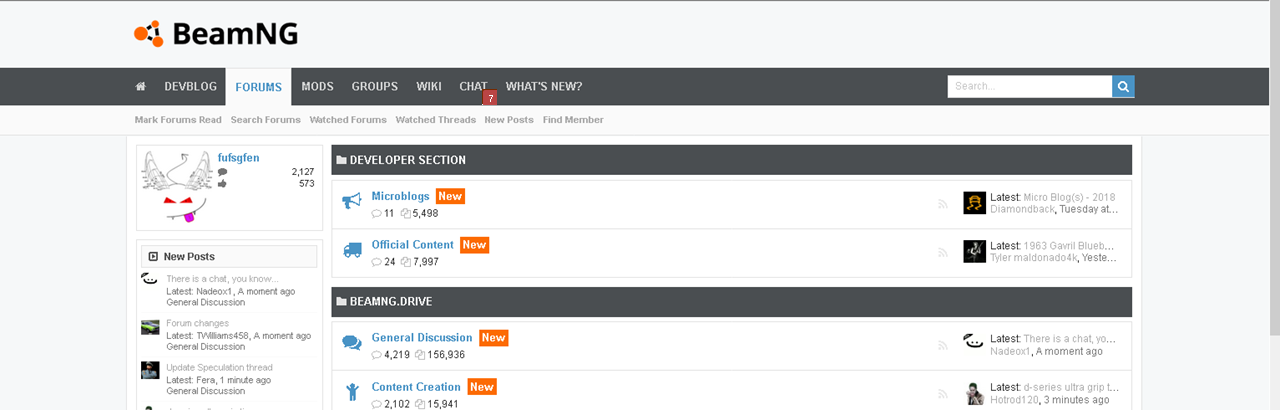The height and width of the screenshot is (410, 1280).
Task: Open avatar beside 'Forum changes' post
Action: click(150, 327)
